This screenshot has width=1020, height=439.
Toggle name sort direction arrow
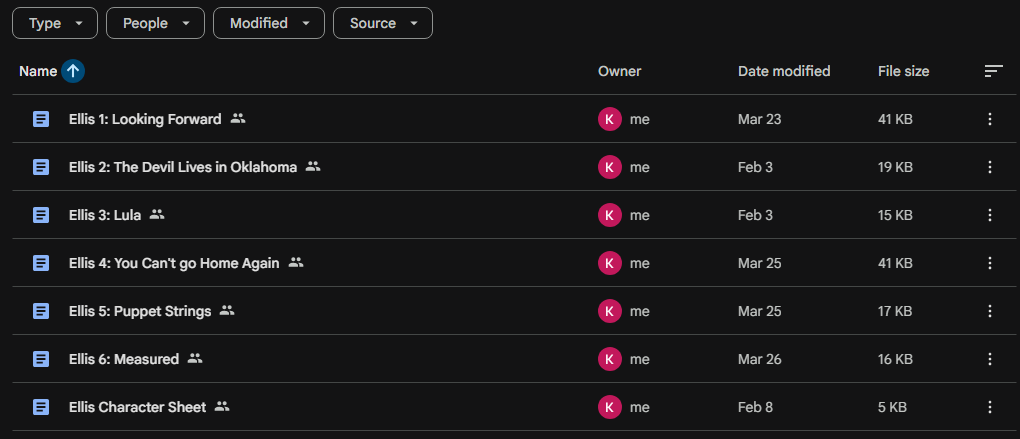point(73,71)
